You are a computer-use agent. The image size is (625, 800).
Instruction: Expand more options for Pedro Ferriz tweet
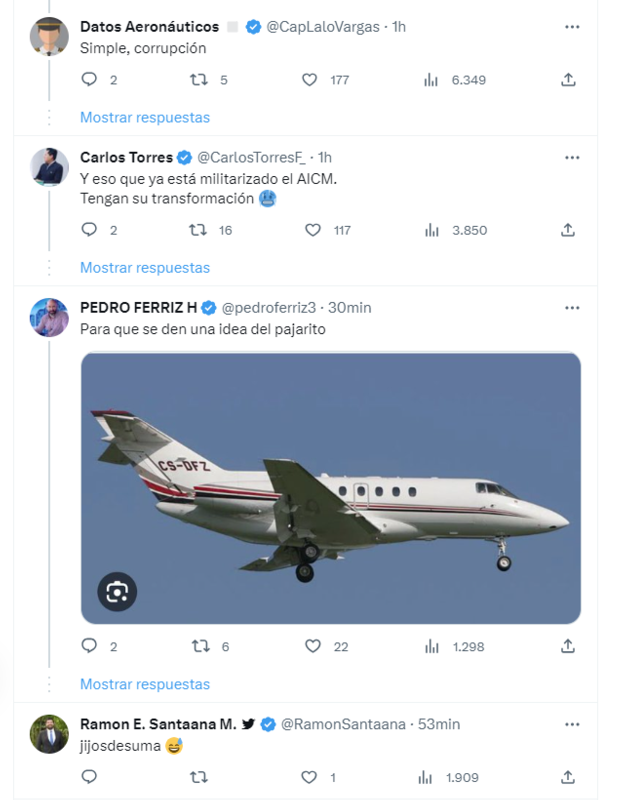click(x=572, y=307)
